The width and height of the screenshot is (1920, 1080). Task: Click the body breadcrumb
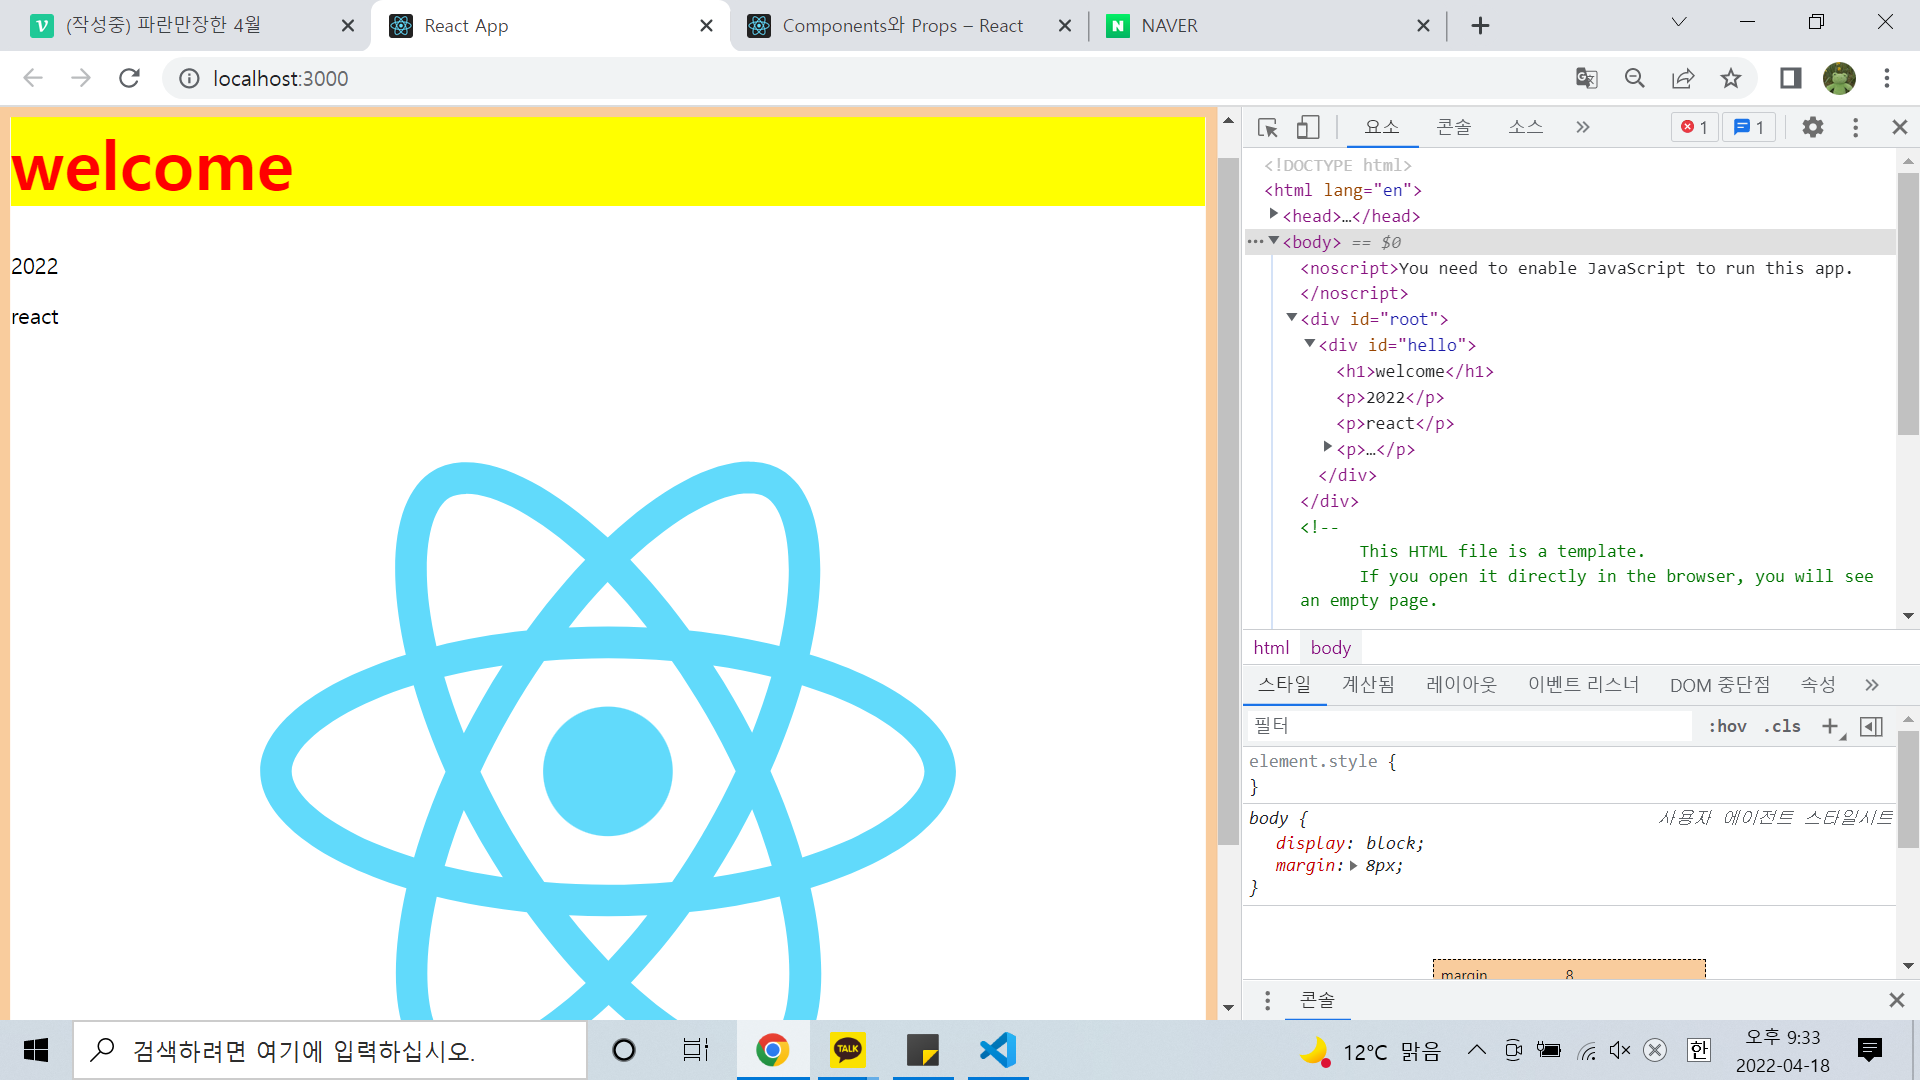1330,648
